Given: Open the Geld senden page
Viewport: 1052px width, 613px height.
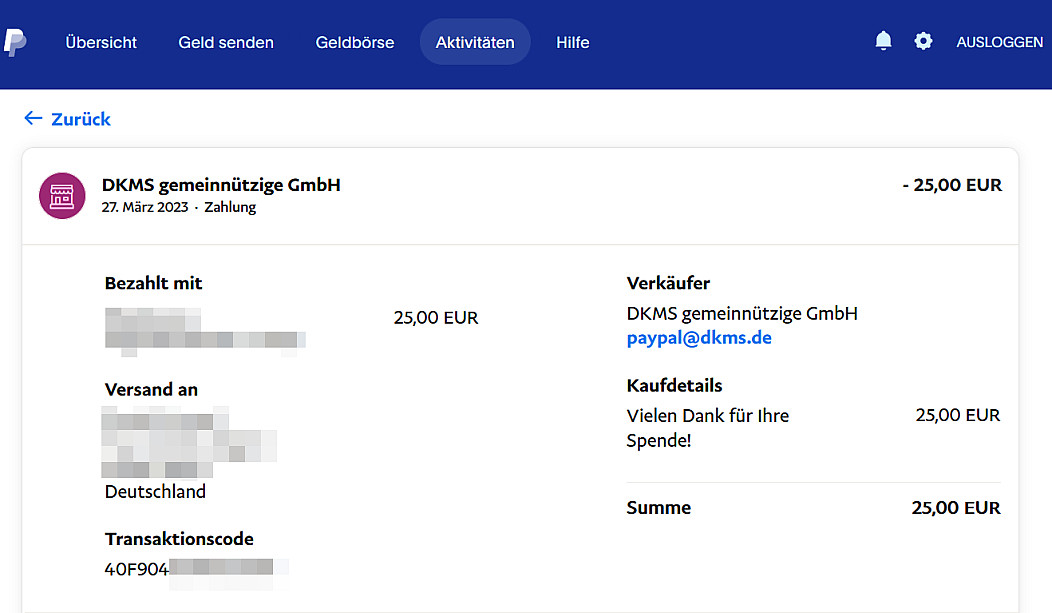Looking at the screenshot, I should tap(226, 42).
